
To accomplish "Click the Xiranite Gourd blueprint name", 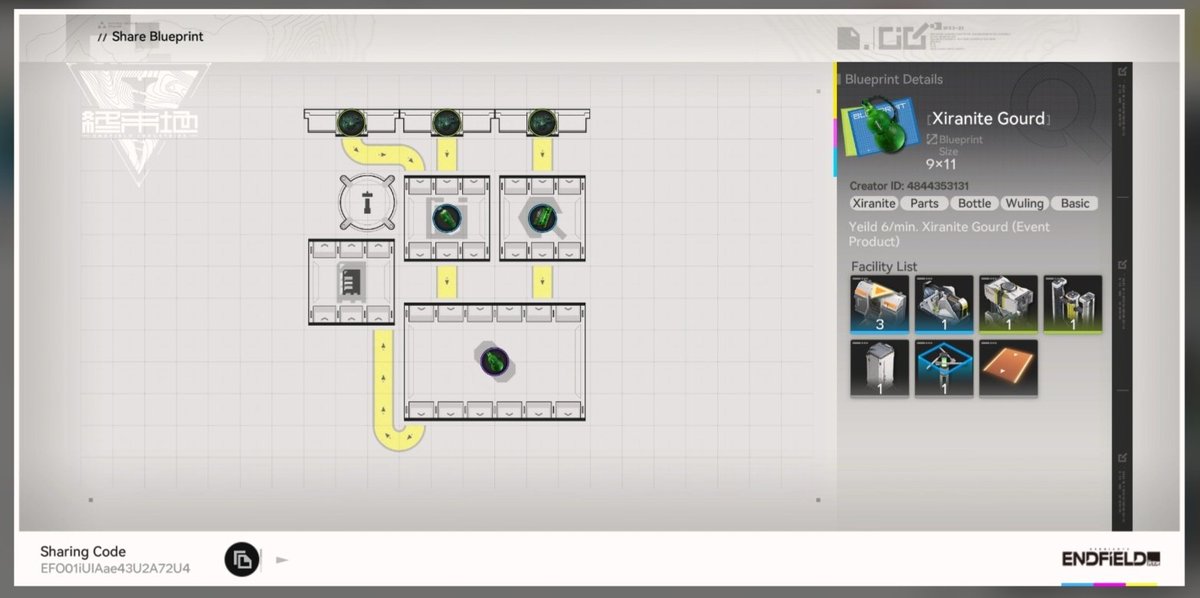I will [988, 118].
